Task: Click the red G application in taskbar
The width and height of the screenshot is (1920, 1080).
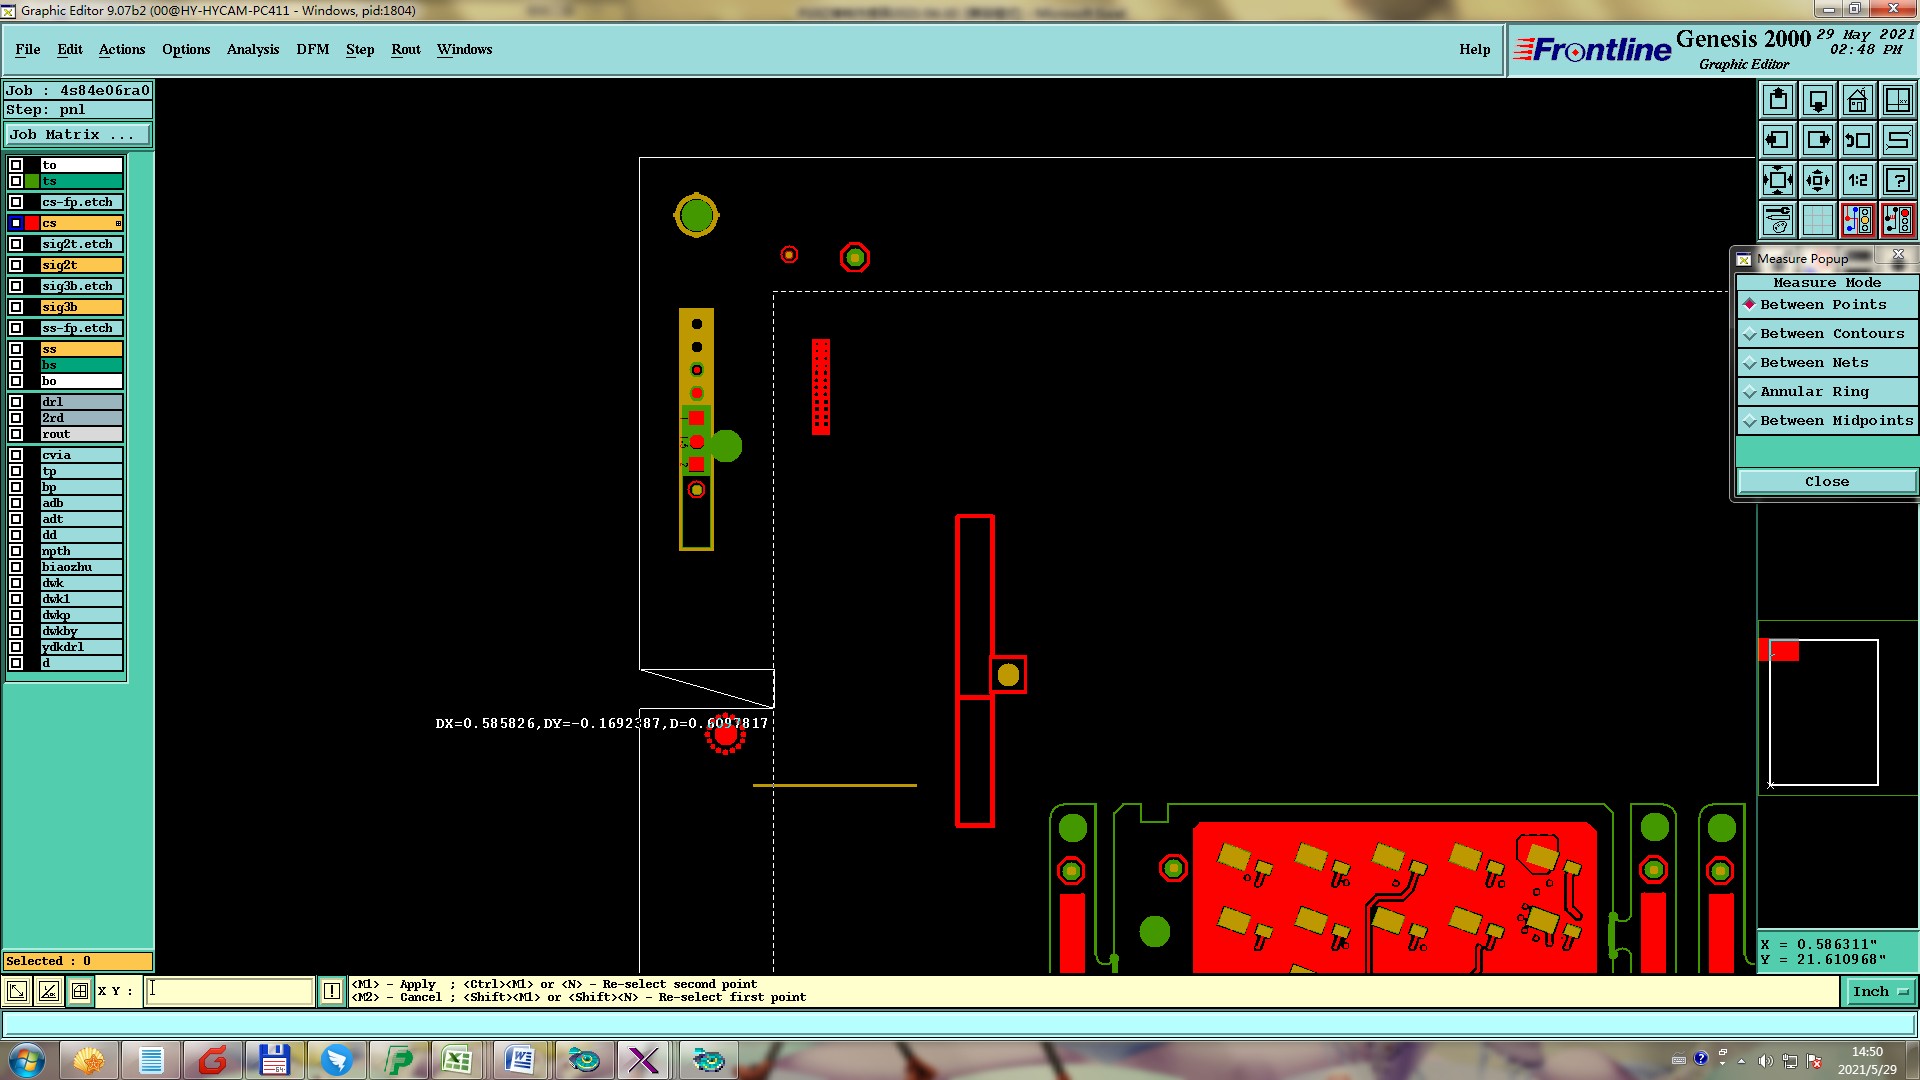Action: tap(212, 1060)
